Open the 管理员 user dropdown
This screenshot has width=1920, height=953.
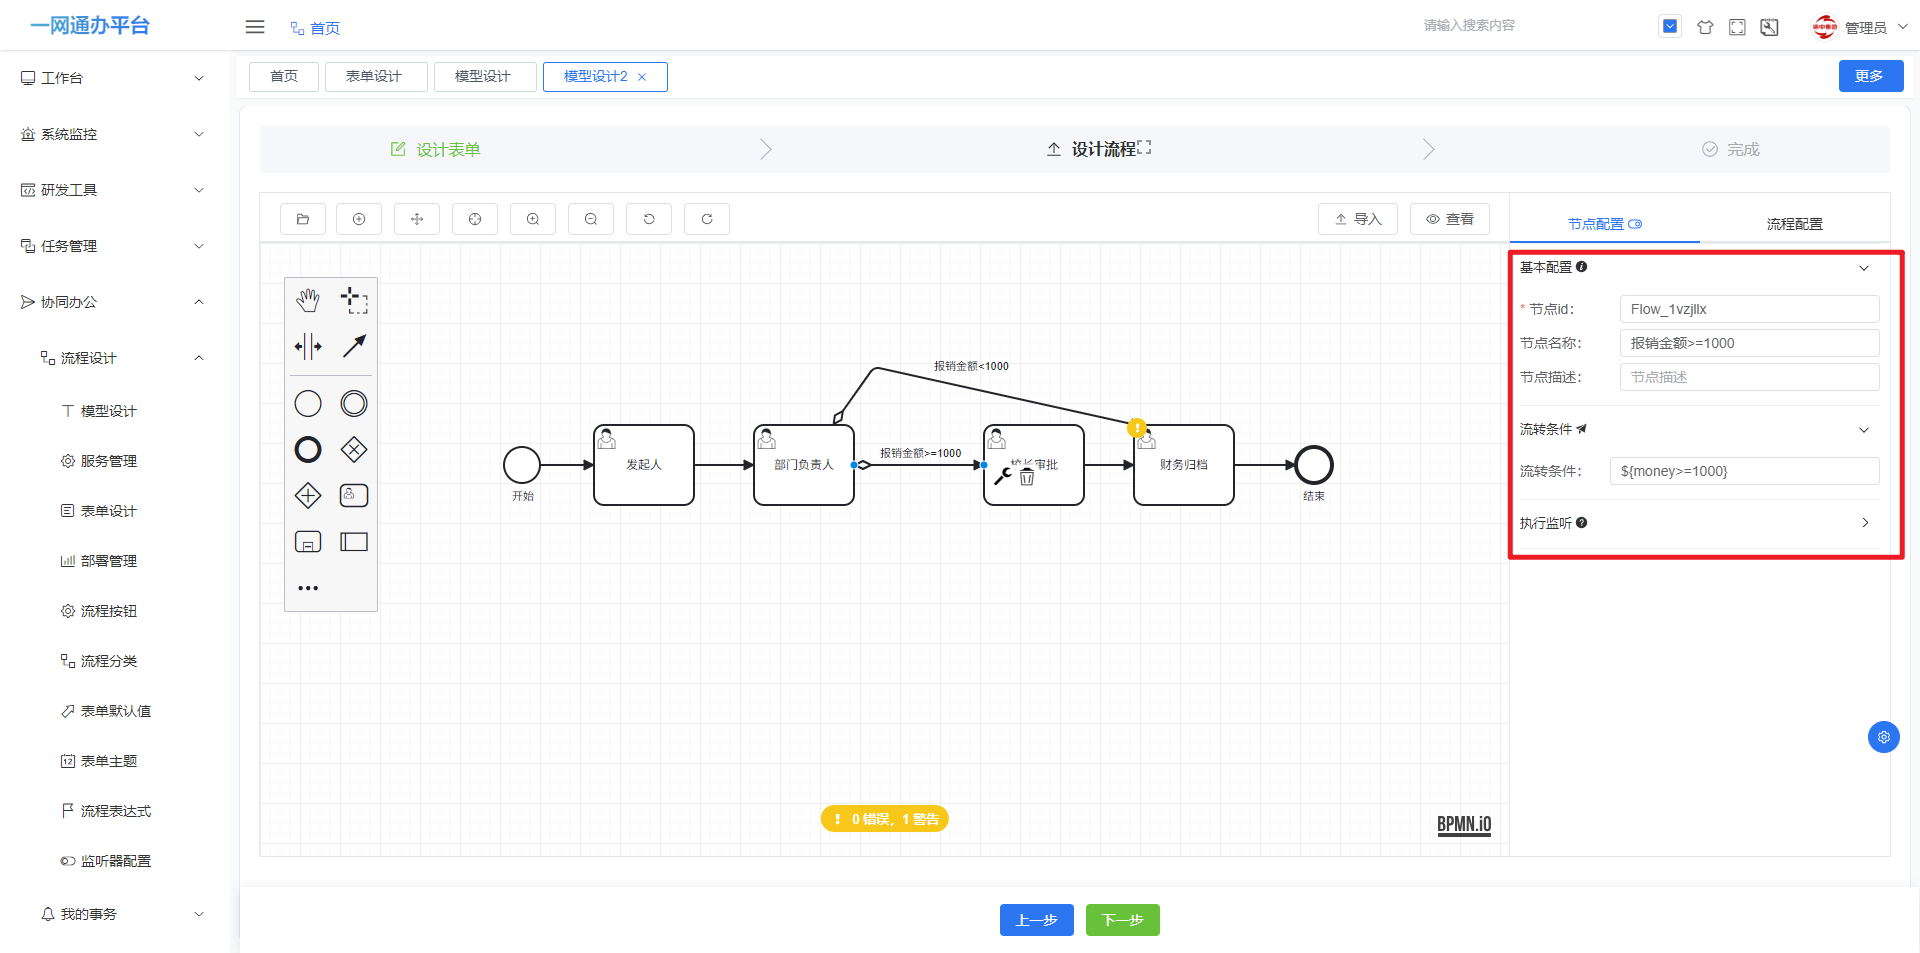click(1861, 27)
